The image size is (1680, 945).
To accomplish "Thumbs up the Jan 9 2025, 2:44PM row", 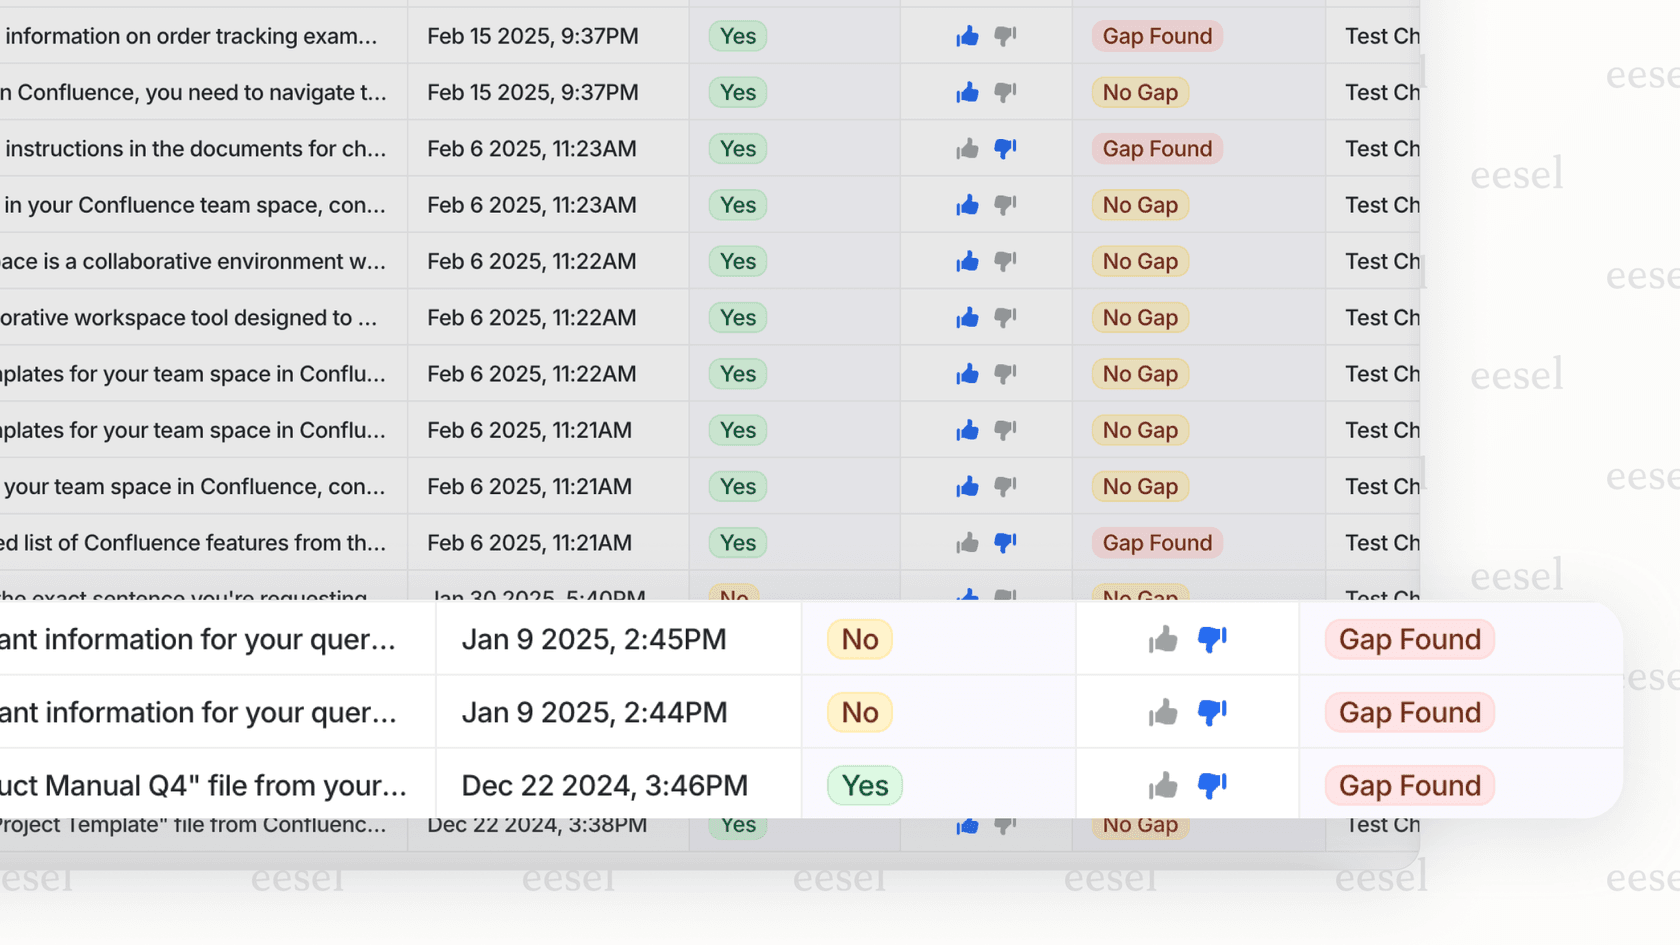I will tap(1163, 712).
